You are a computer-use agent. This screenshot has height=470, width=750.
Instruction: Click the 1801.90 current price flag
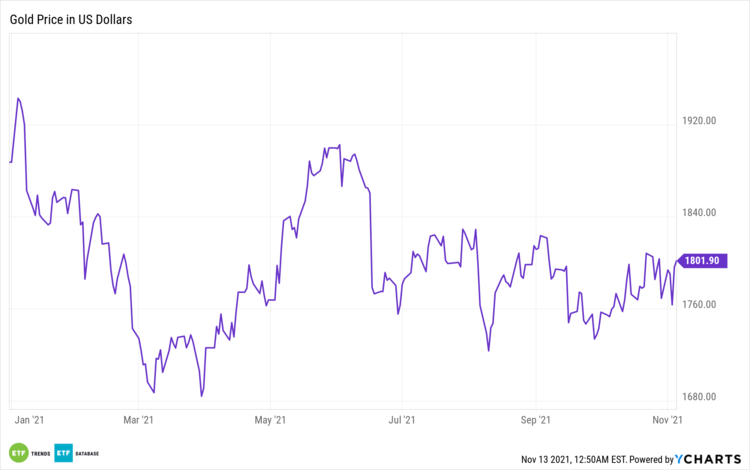pyautogui.click(x=700, y=261)
